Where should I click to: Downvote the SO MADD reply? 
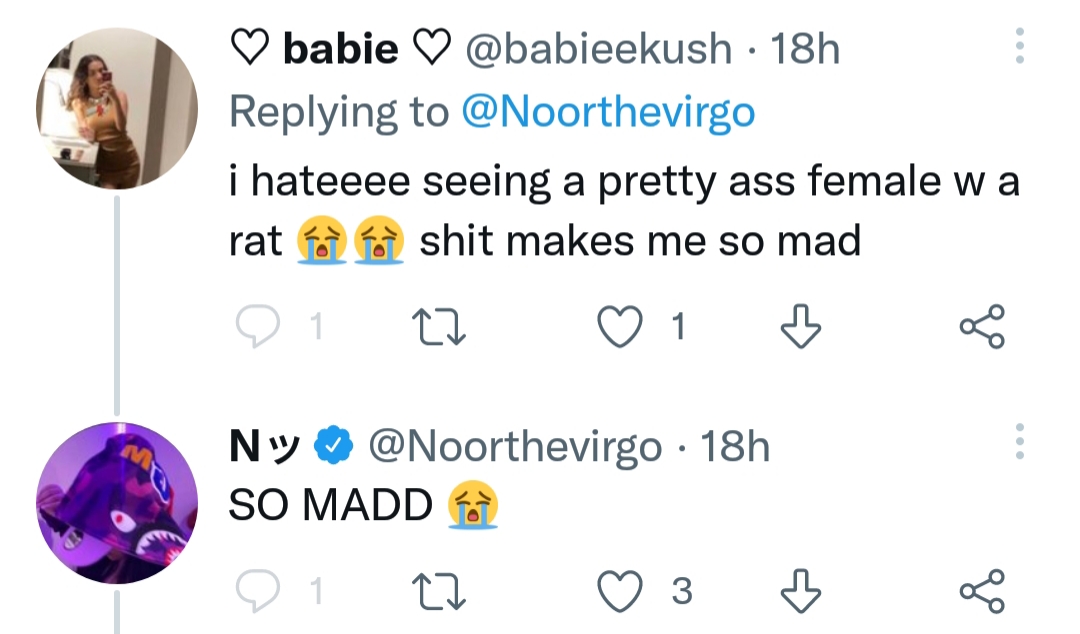point(801,591)
